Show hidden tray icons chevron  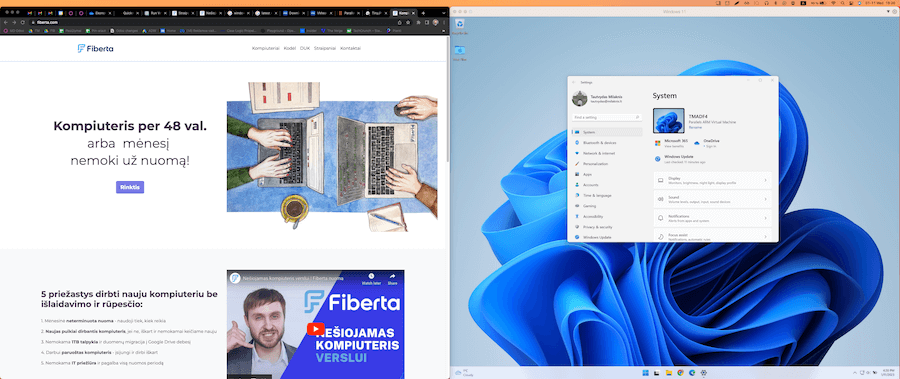pos(855,373)
